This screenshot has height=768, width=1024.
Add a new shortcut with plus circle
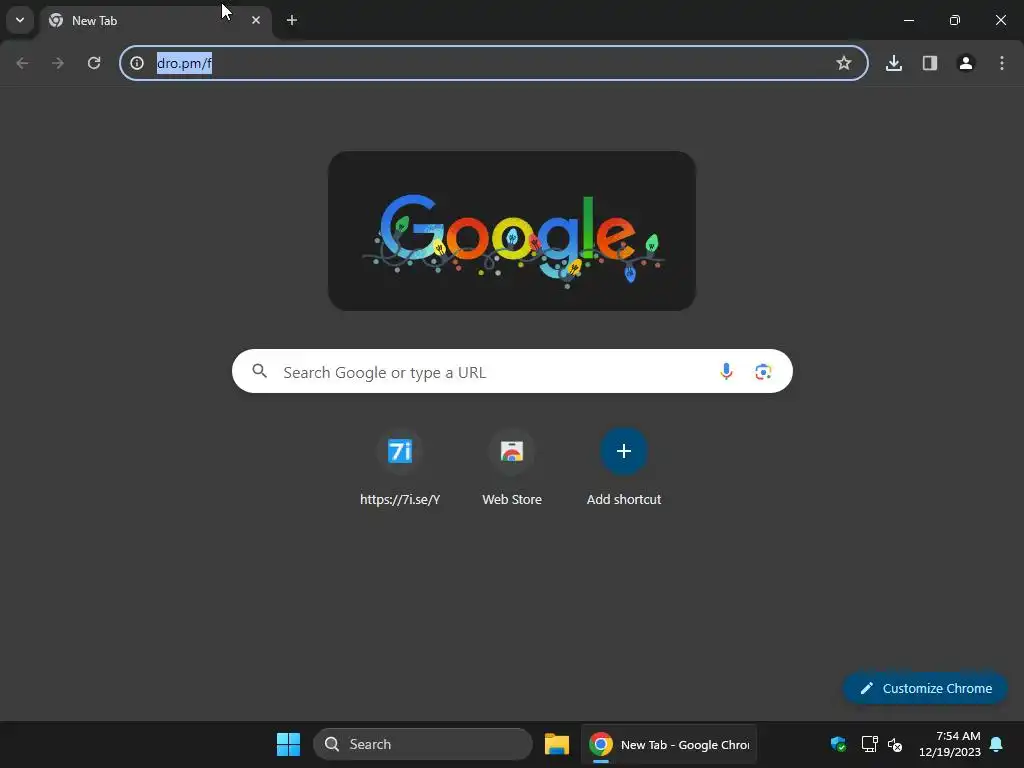tap(624, 451)
